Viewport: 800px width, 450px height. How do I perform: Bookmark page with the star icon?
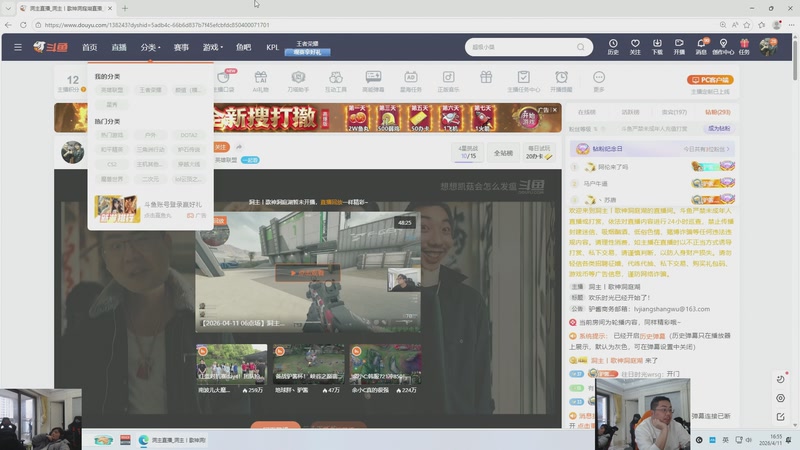pyautogui.click(x=747, y=24)
